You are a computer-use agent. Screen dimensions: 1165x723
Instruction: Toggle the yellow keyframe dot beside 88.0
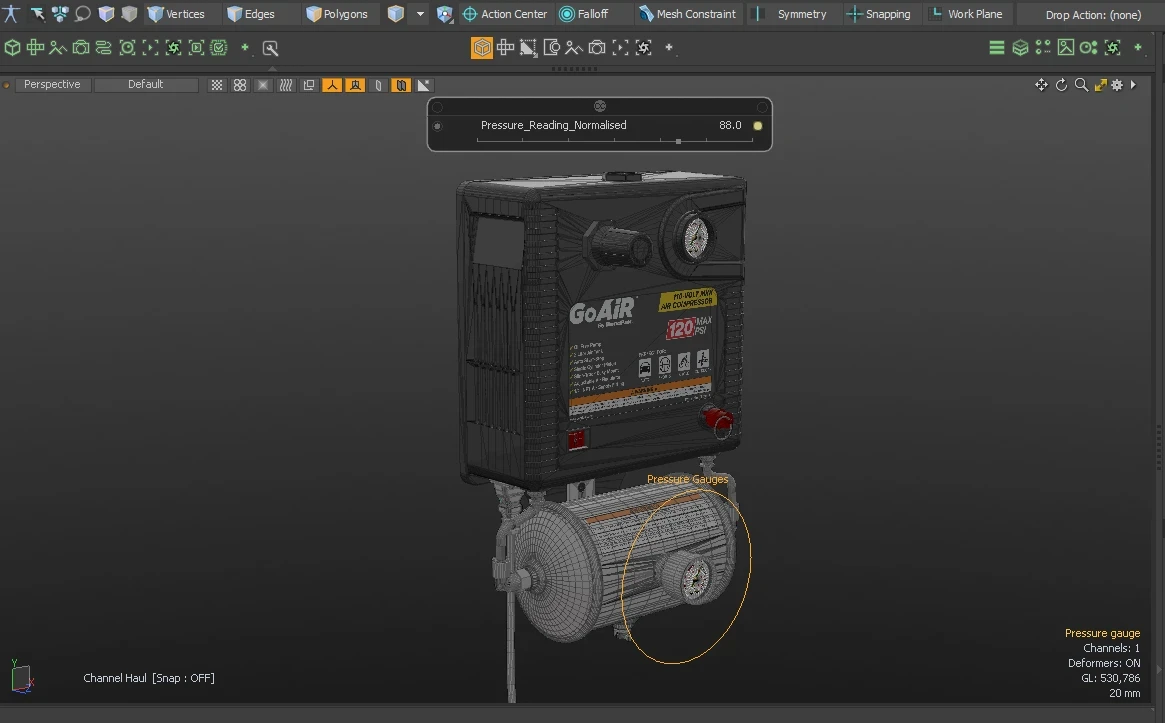pyautogui.click(x=758, y=126)
